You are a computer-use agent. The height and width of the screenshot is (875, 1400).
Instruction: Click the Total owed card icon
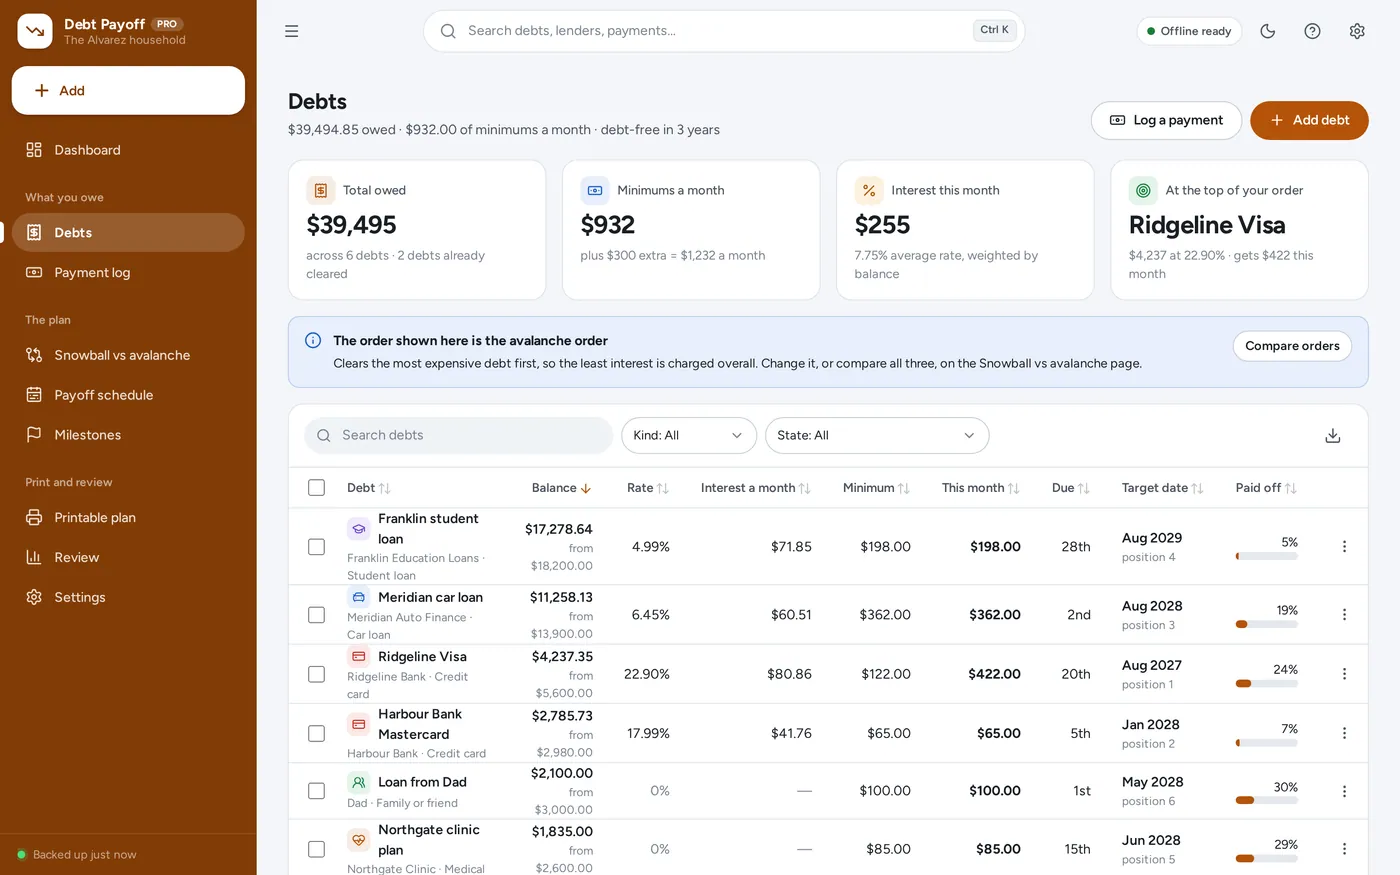[321, 190]
